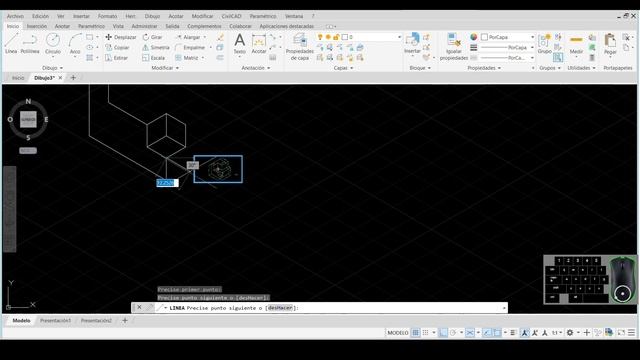Click the Estirar (stretch) tool

coord(117,58)
